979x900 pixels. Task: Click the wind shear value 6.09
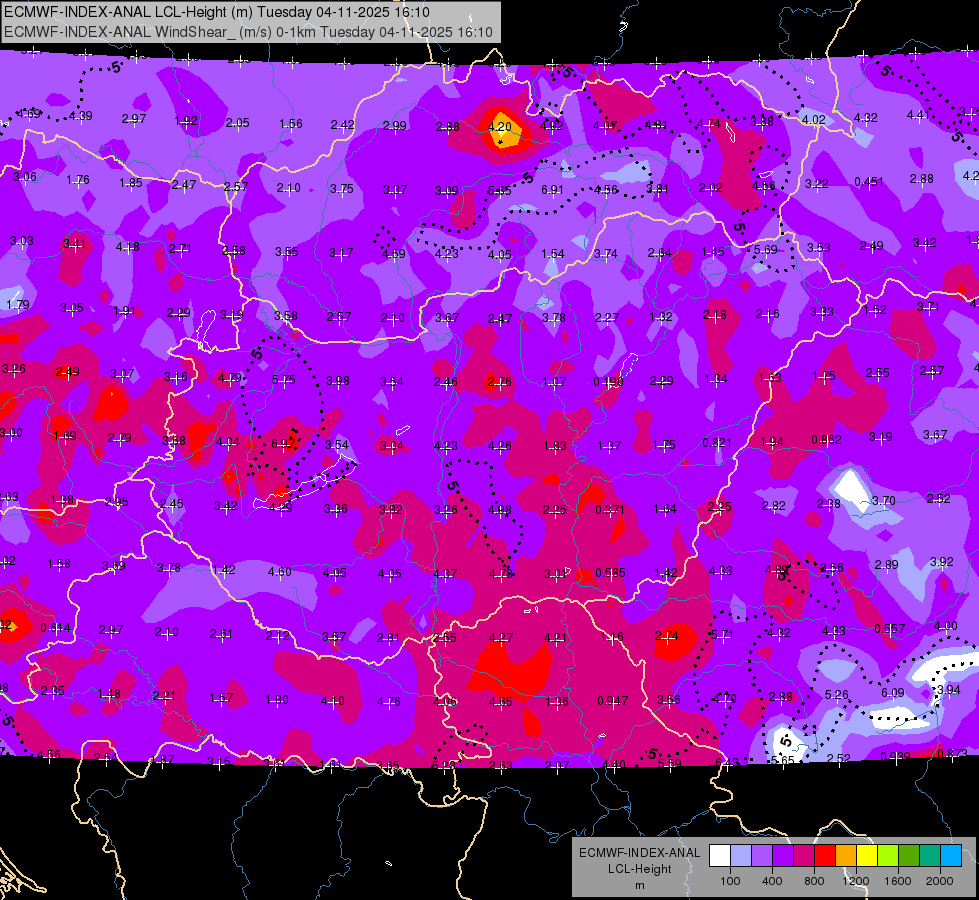click(893, 692)
